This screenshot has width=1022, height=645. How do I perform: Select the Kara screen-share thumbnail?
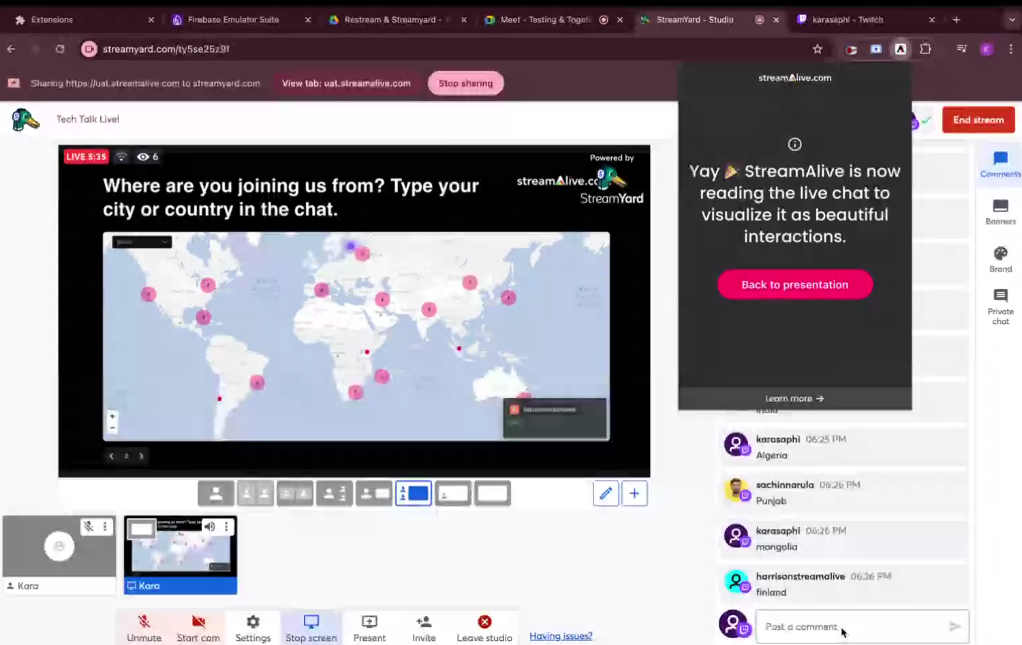pos(181,555)
